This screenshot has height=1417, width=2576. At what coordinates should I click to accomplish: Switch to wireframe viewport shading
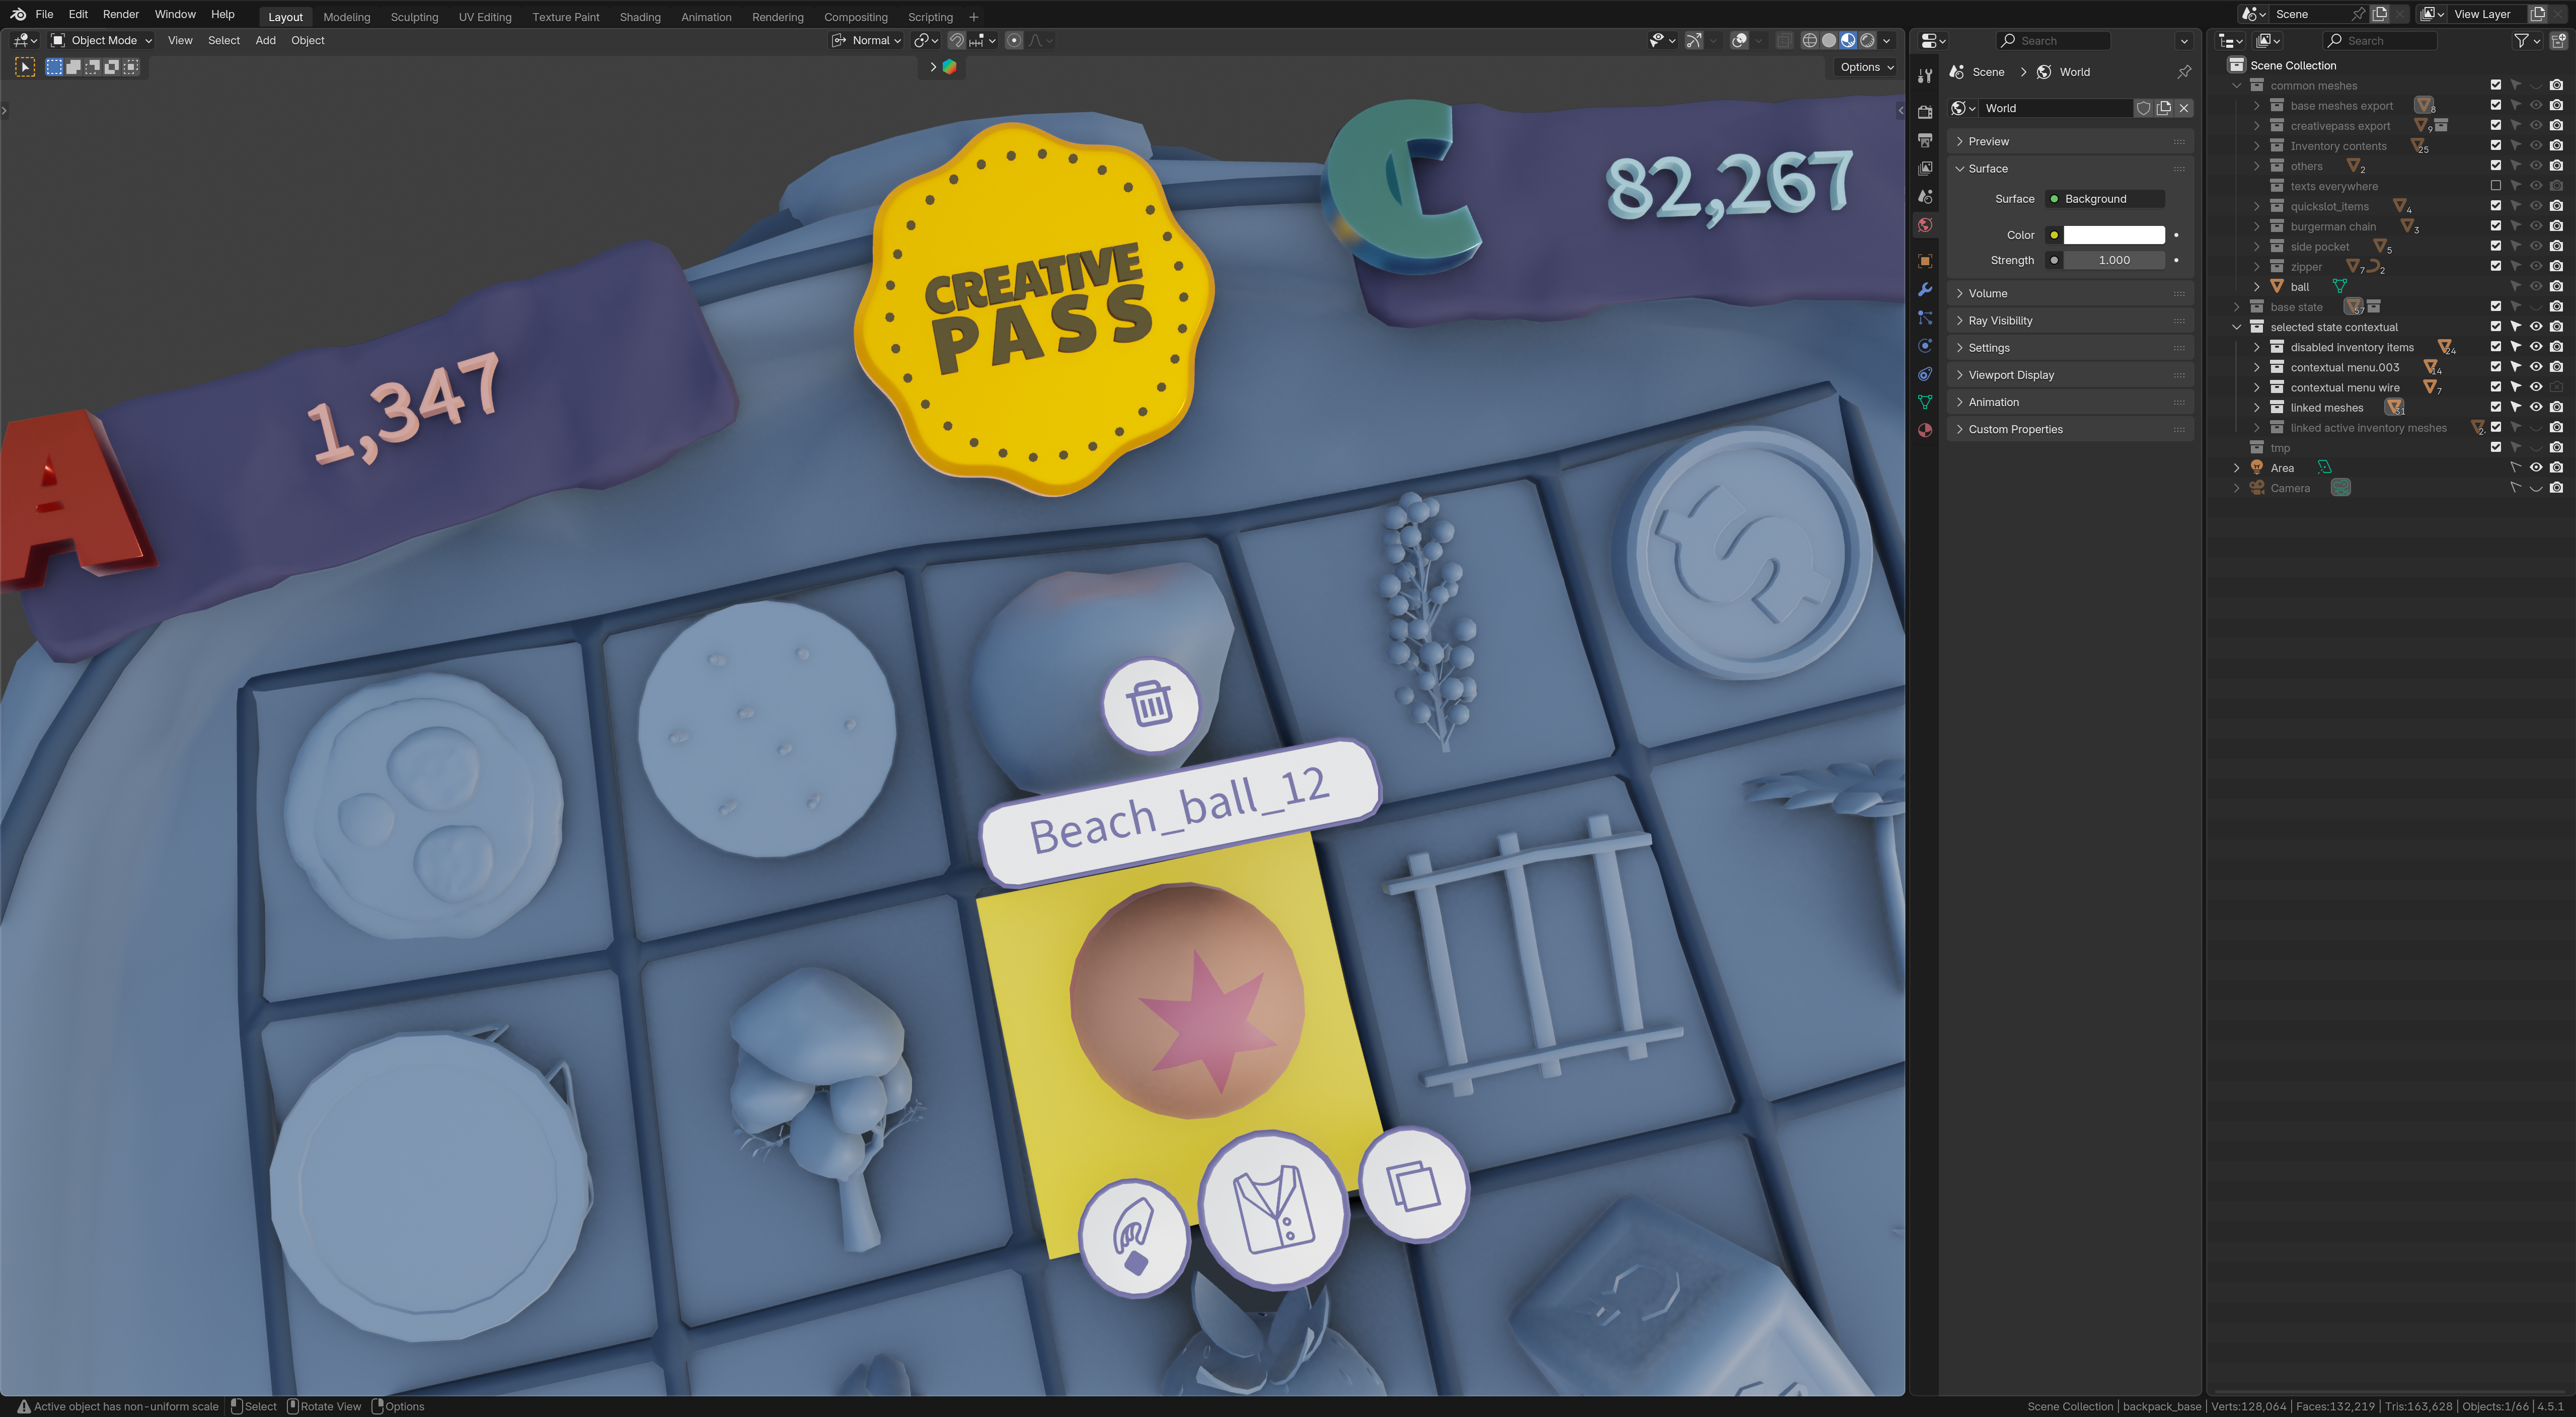click(1809, 41)
